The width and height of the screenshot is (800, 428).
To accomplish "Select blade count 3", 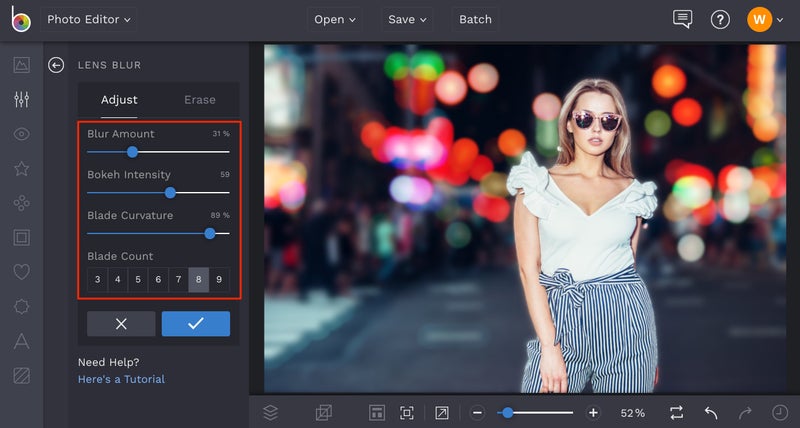I will click(97, 280).
